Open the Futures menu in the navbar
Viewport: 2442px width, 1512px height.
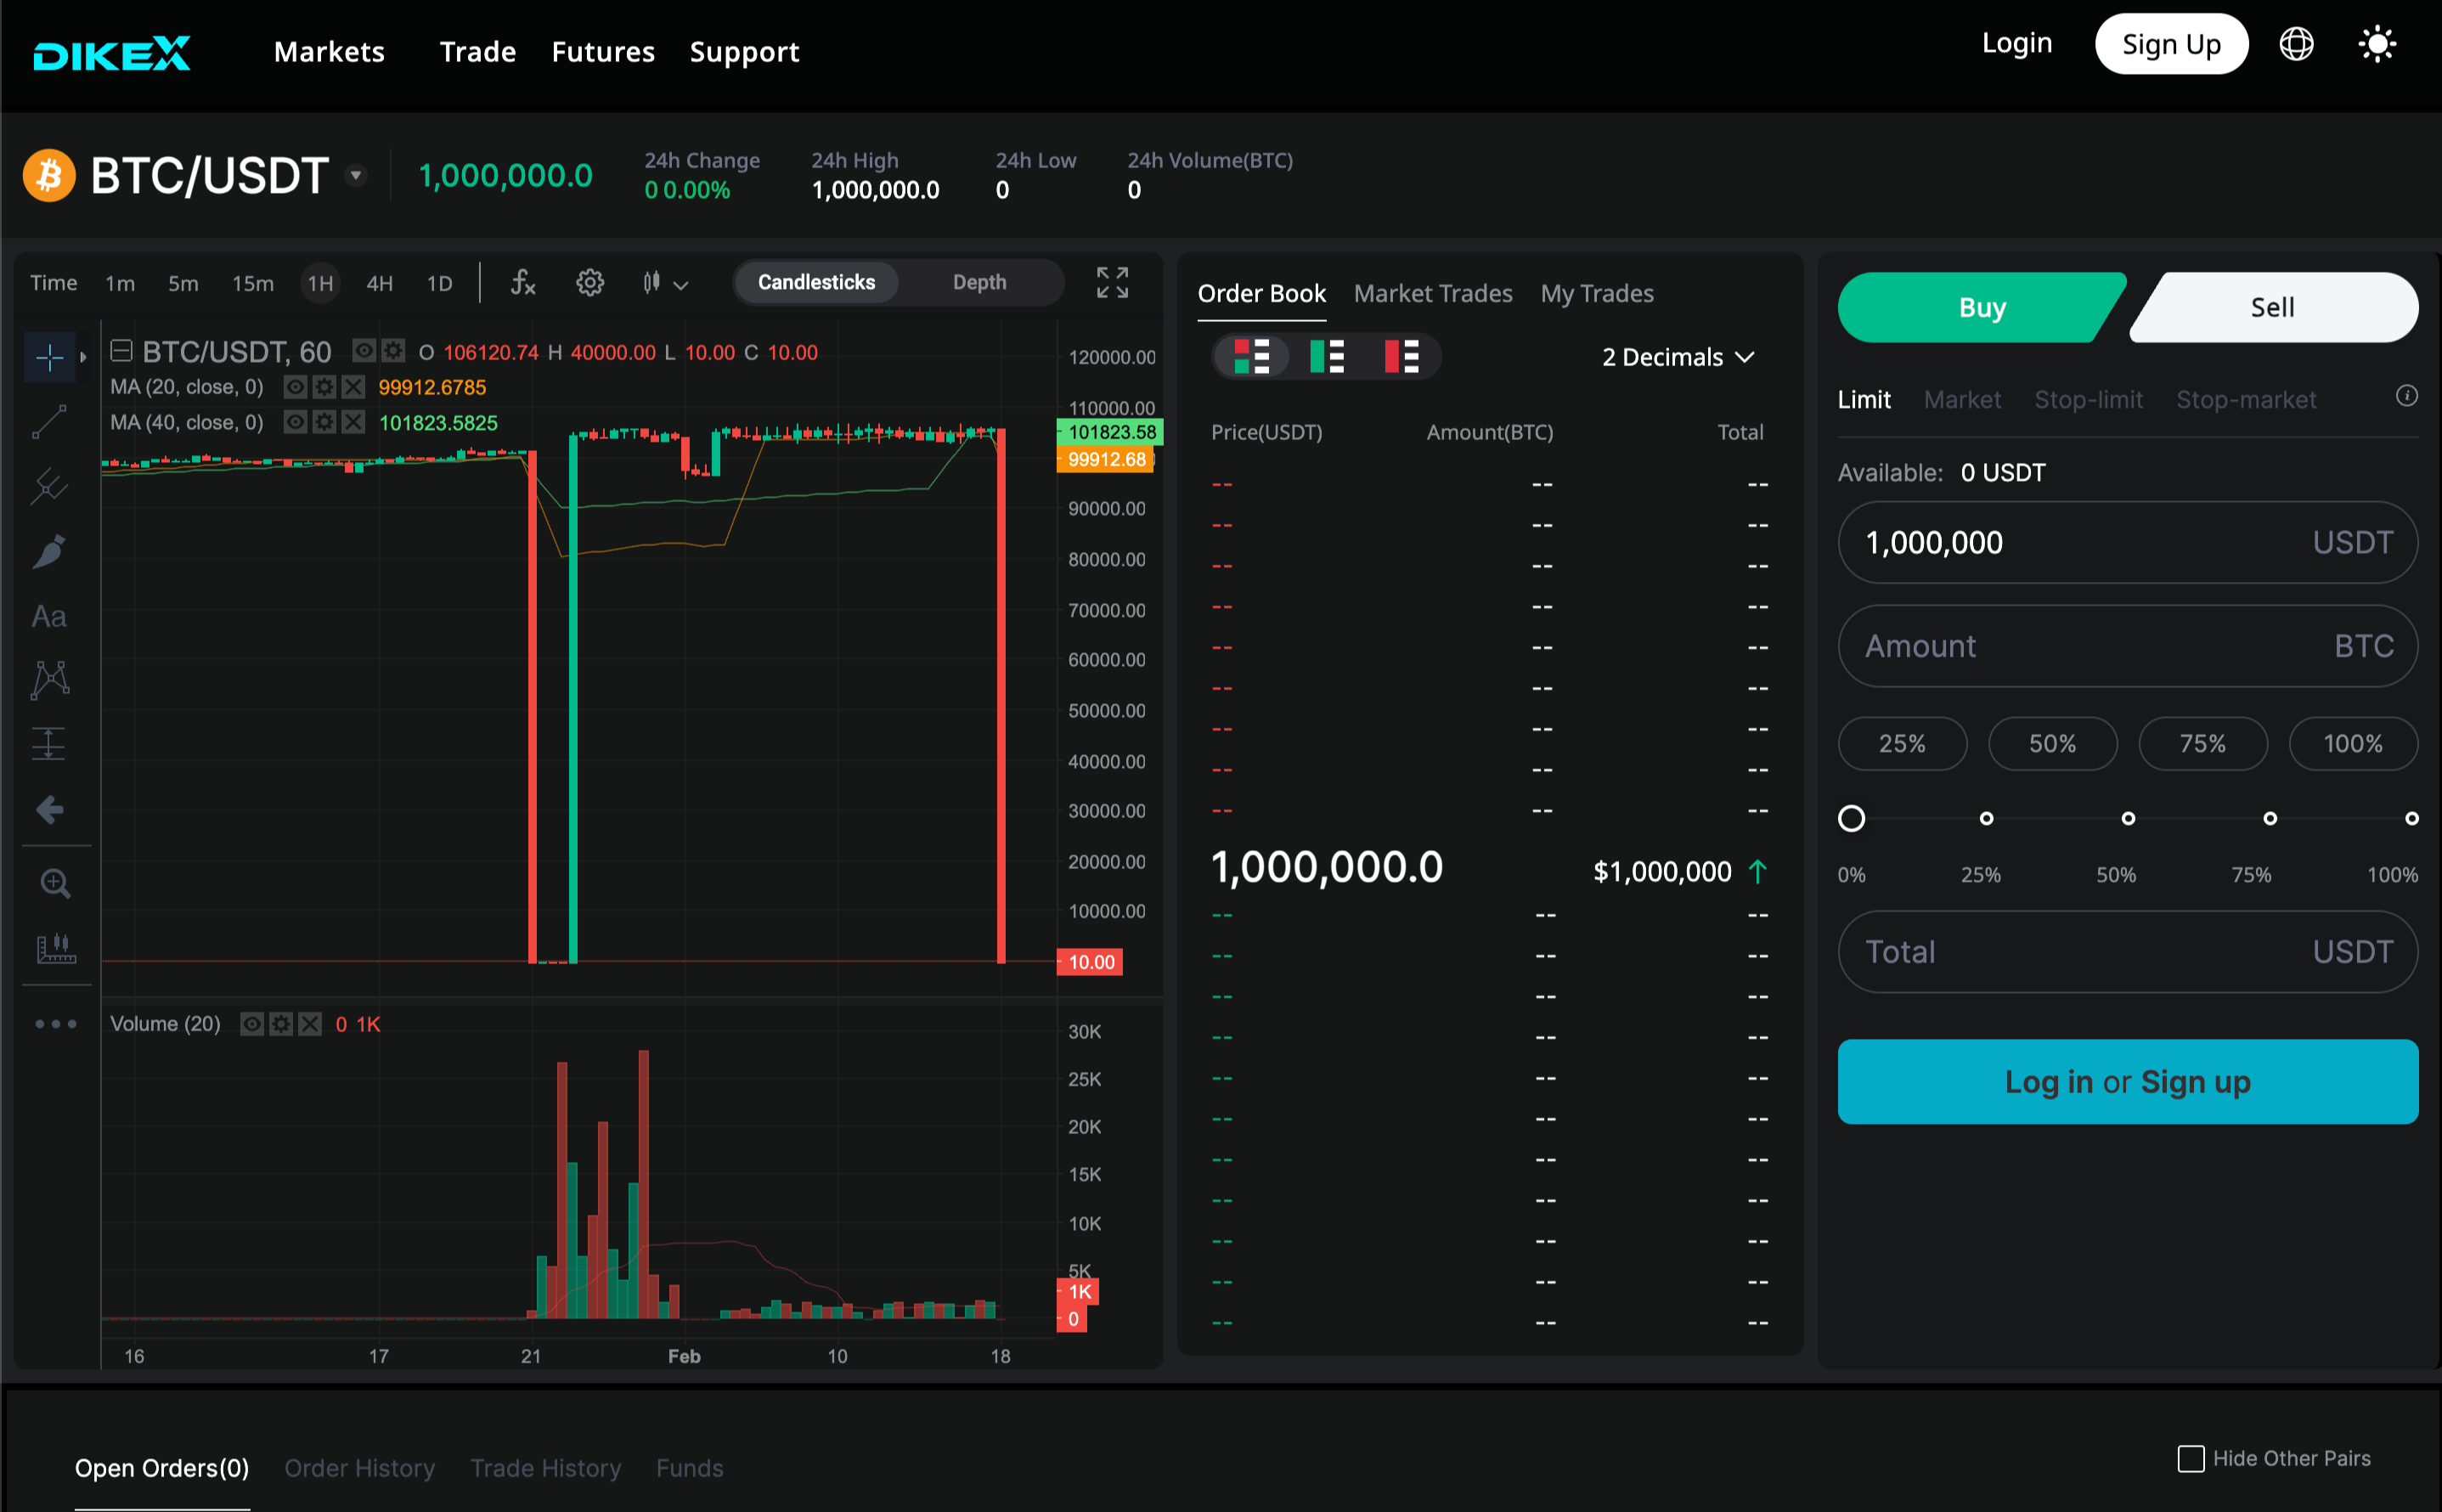click(x=603, y=51)
